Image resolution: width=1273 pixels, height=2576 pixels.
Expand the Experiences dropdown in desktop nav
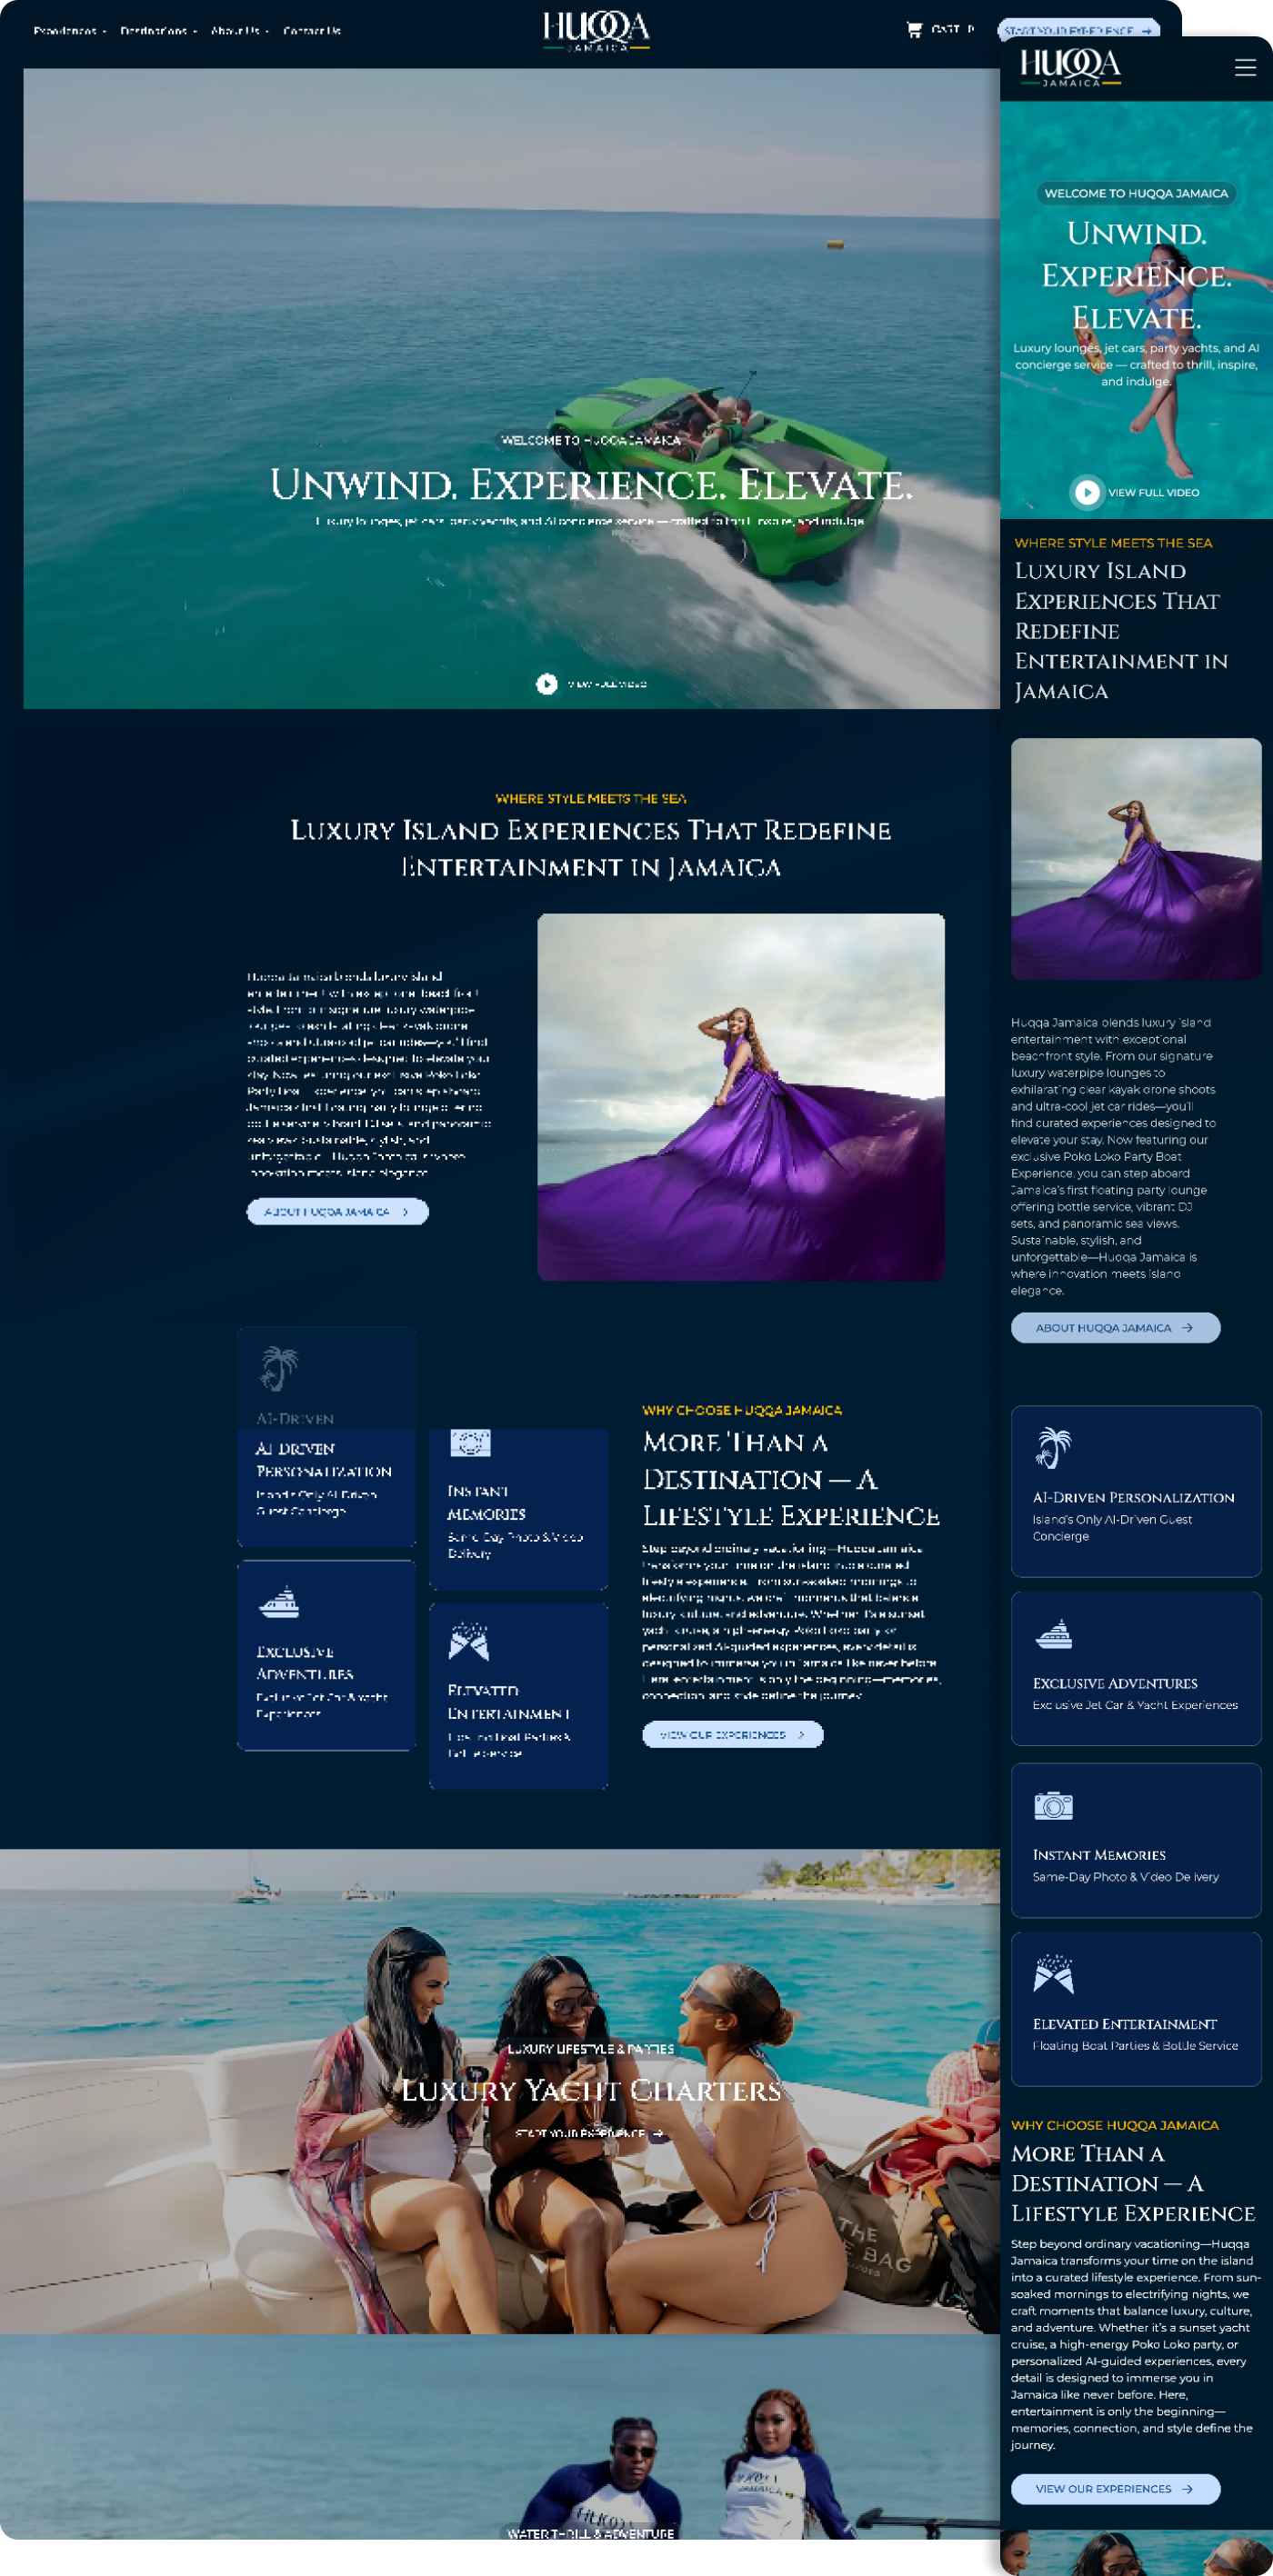[x=69, y=31]
